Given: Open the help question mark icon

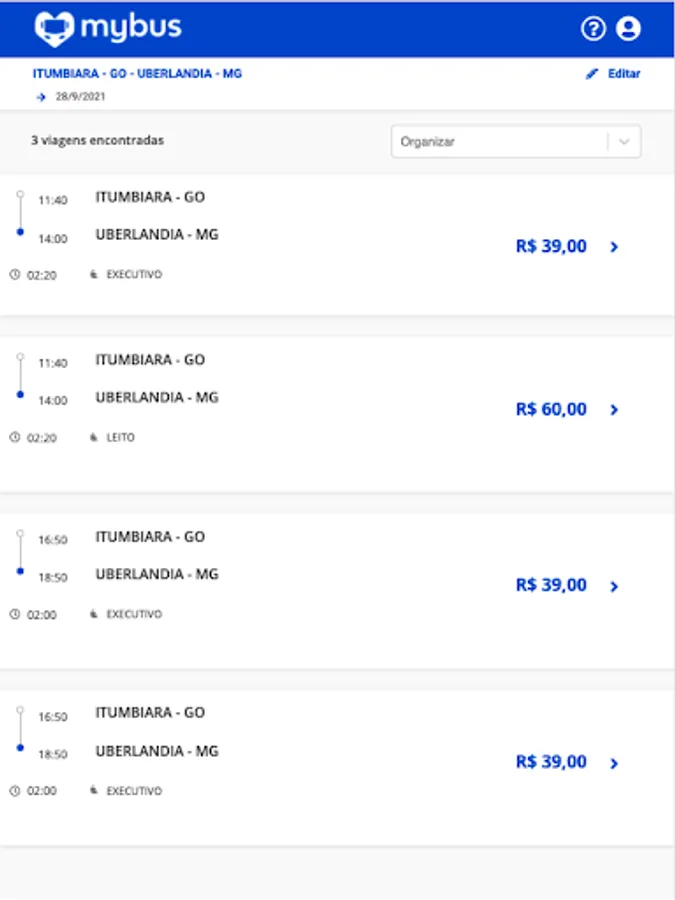Looking at the screenshot, I should pos(593,29).
